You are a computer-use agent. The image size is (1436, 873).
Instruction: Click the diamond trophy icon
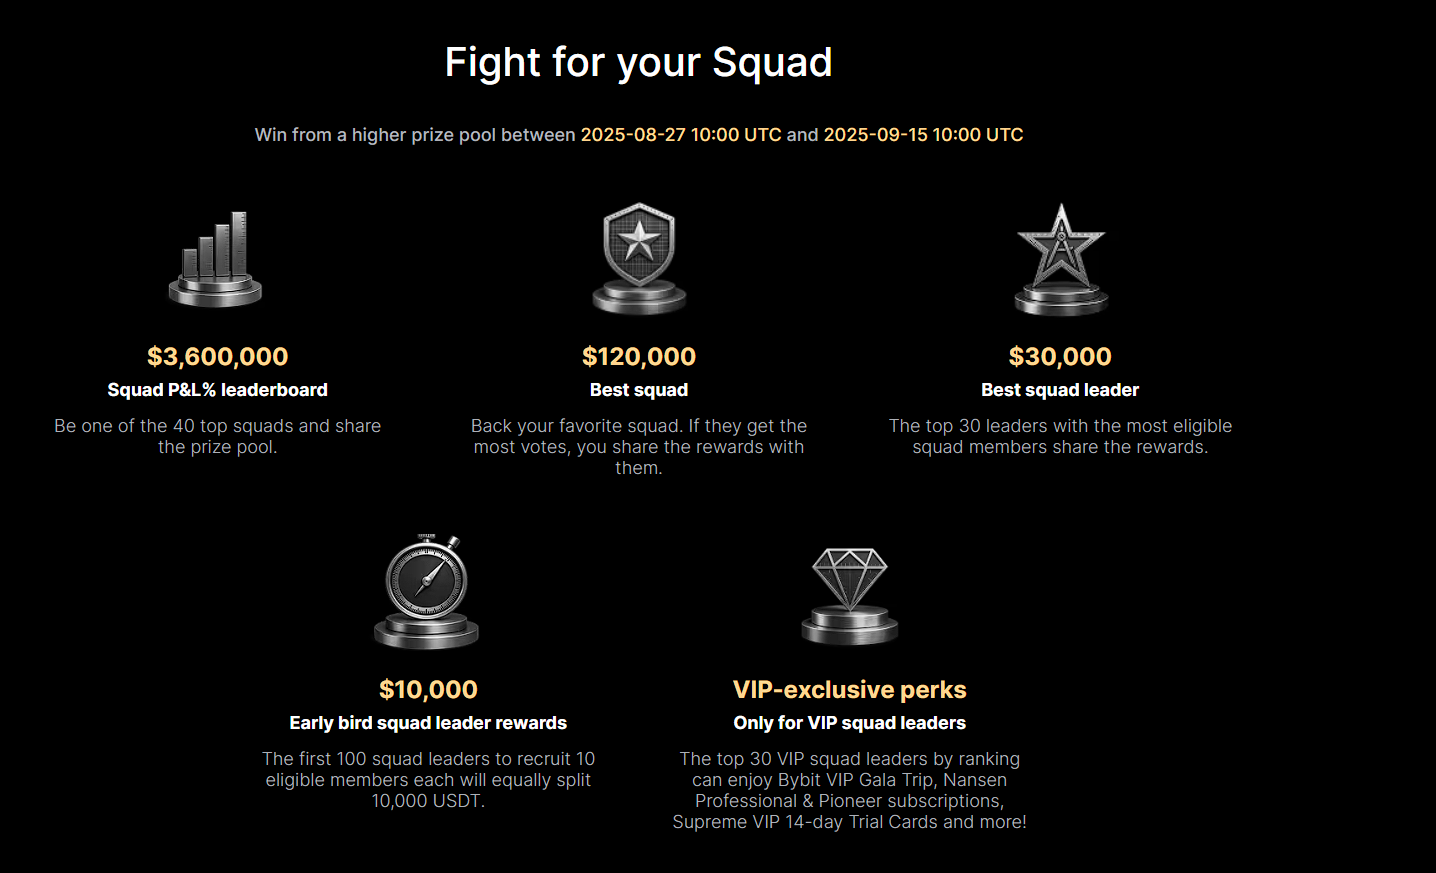[x=850, y=596]
